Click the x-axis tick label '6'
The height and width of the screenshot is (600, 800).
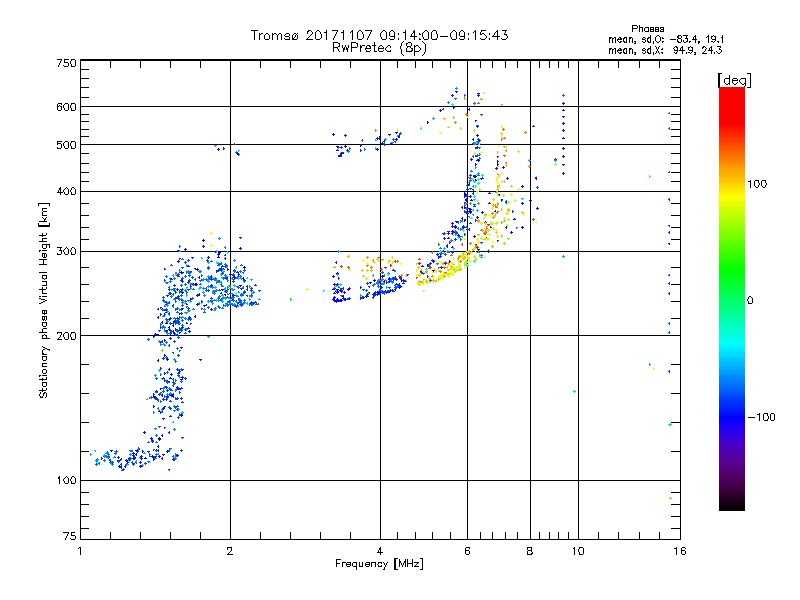(x=467, y=551)
